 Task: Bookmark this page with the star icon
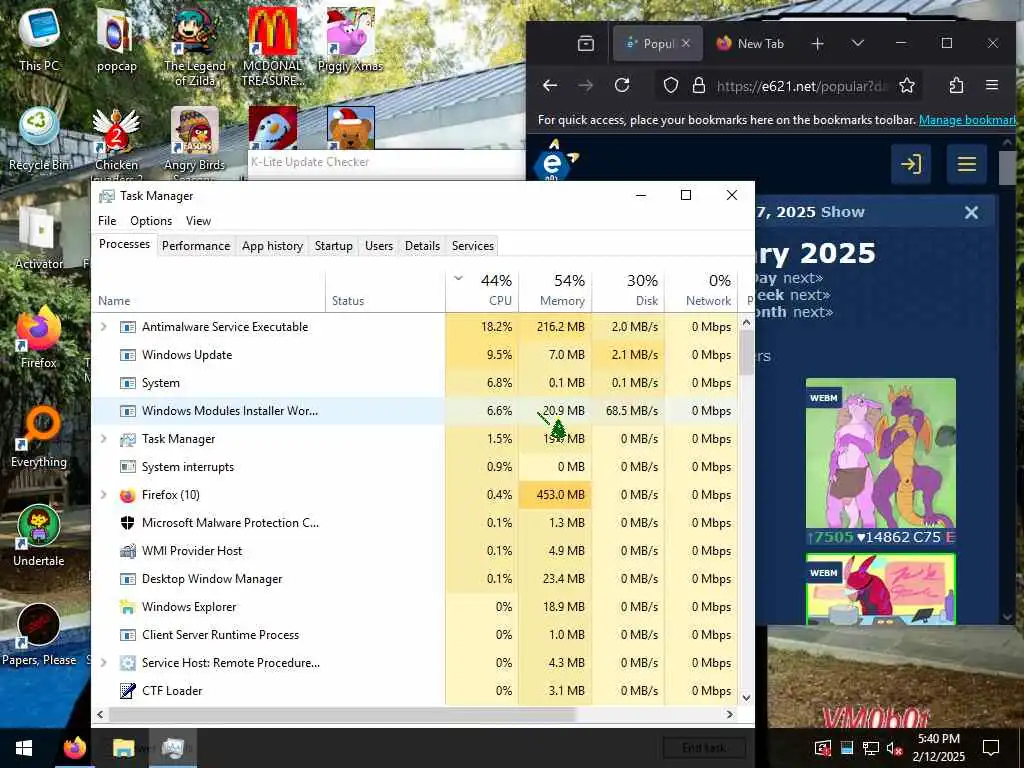[x=906, y=85]
